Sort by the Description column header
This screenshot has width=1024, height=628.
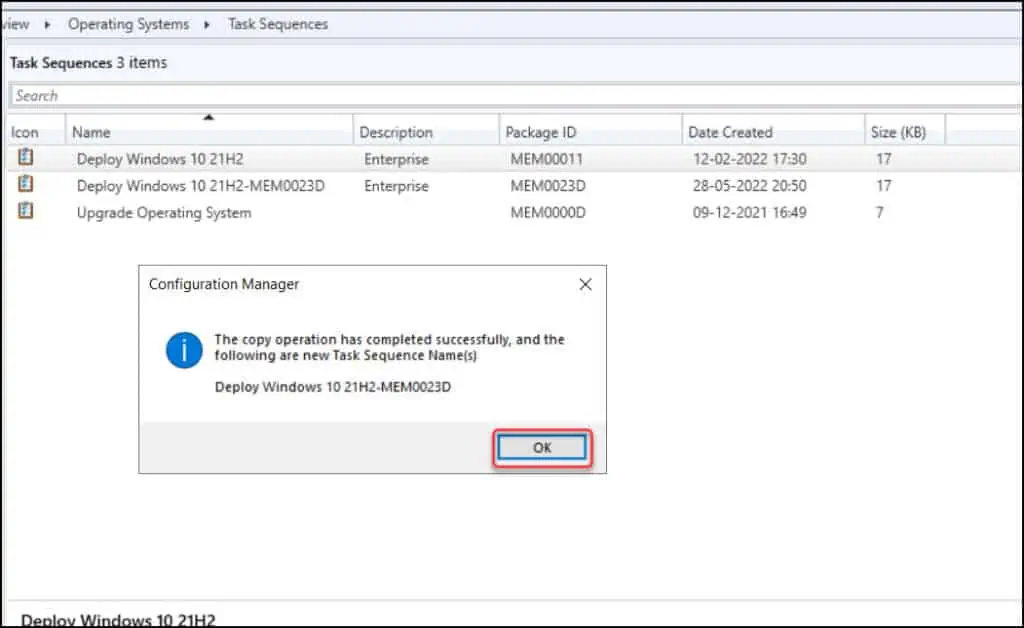click(x=426, y=132)
